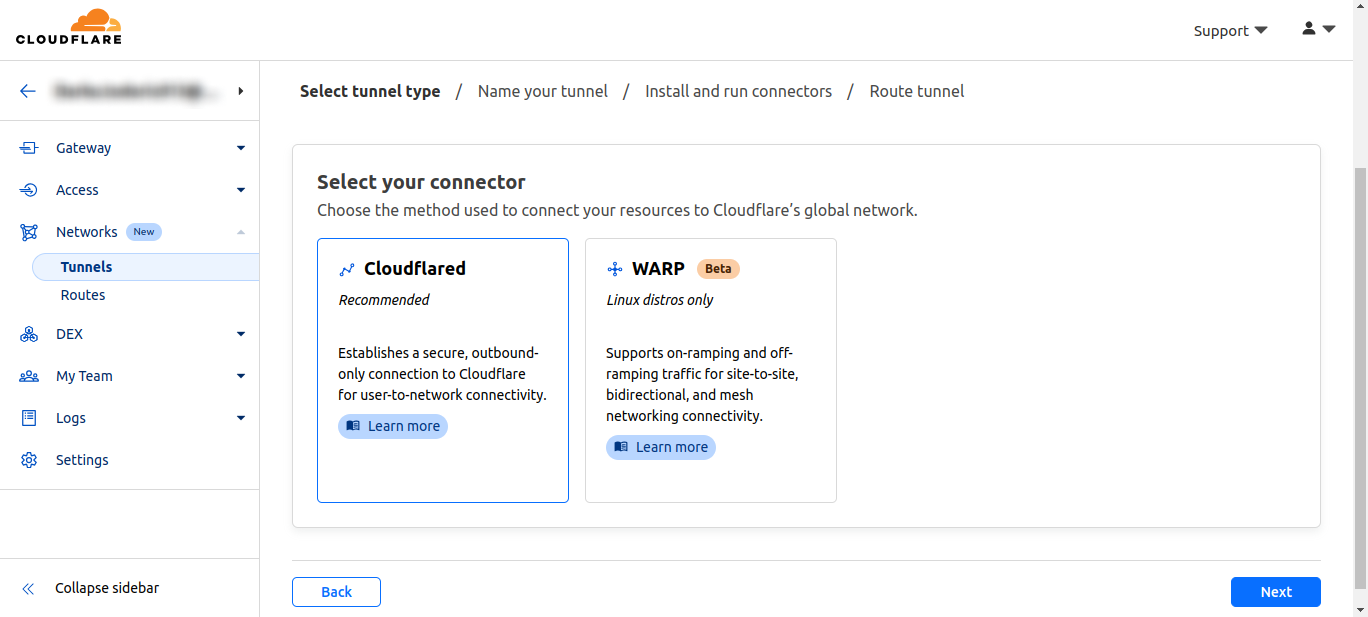Click the Networks sidebar icon

pyautogui.click(x=29, y=232)
